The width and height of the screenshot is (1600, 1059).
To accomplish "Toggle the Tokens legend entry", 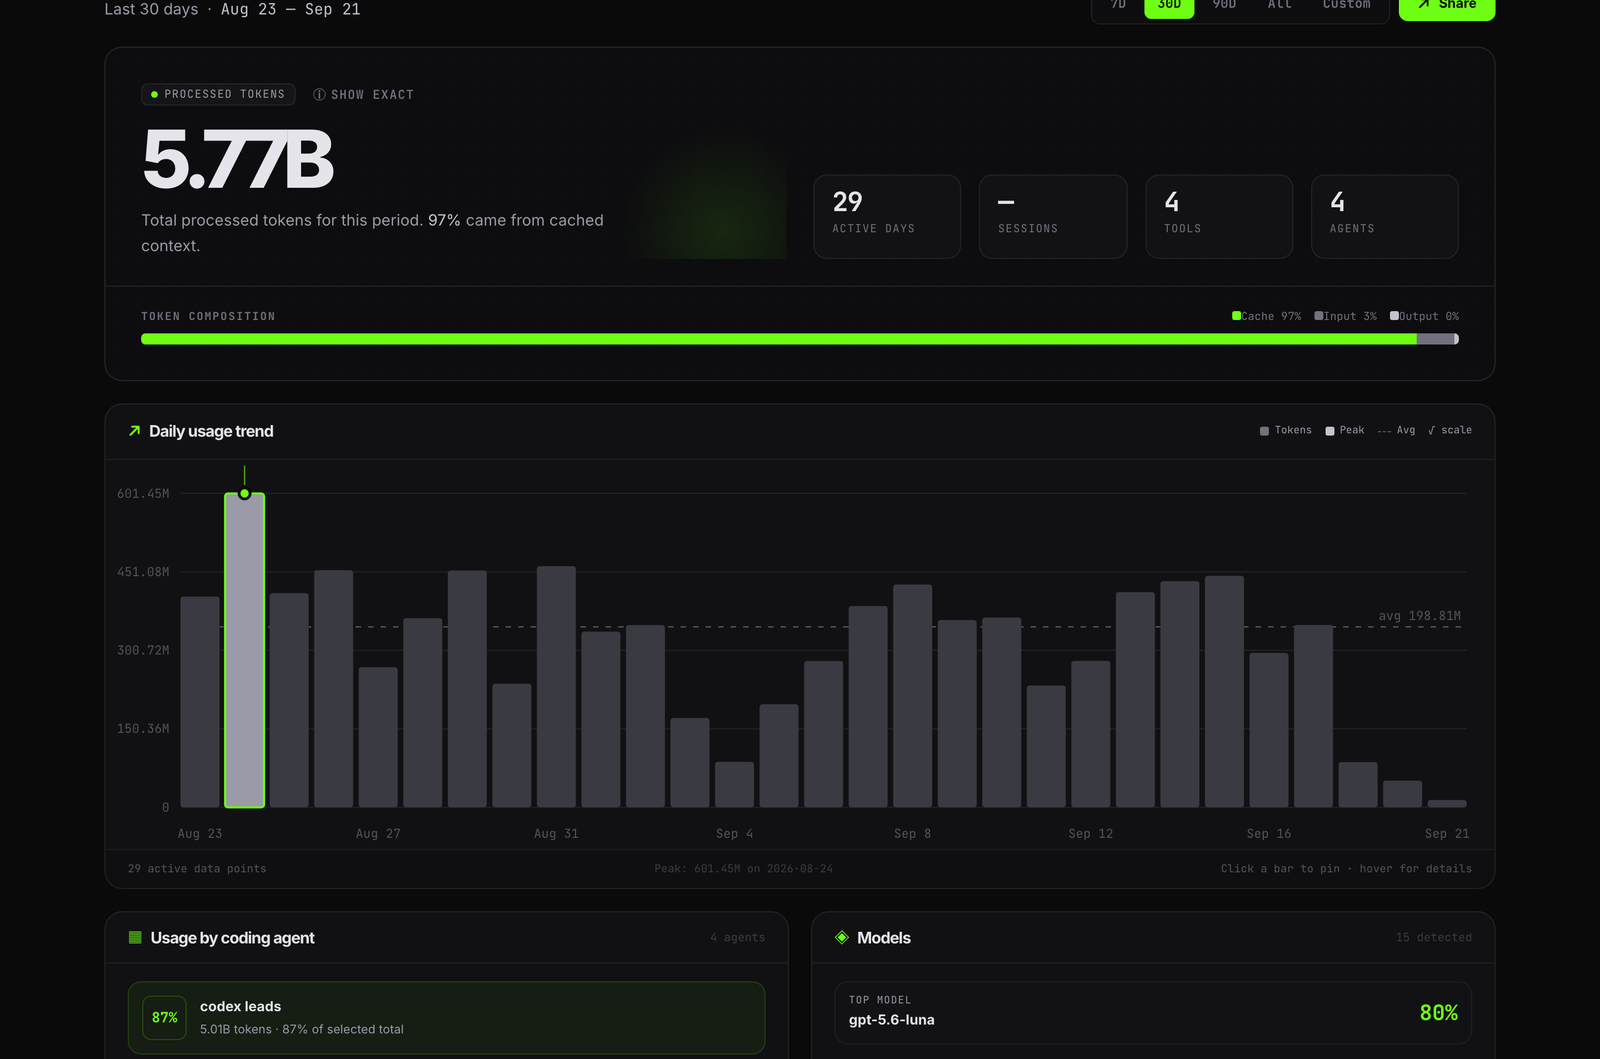I will click(1286, 430).
